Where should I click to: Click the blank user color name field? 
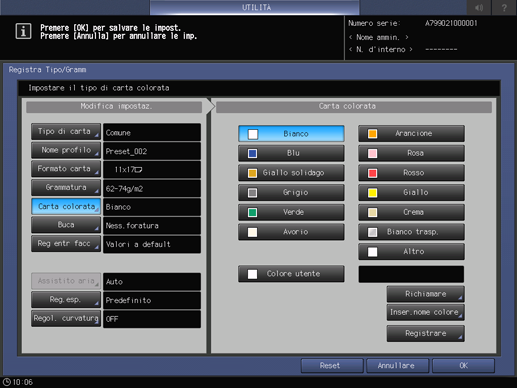pyautogui.click(x=411, y=274)
